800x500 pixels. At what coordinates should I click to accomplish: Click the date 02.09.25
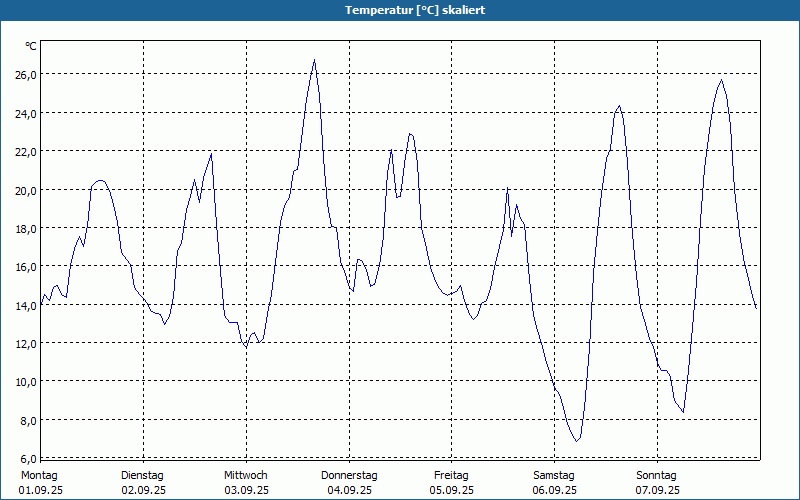pos(143,491)
